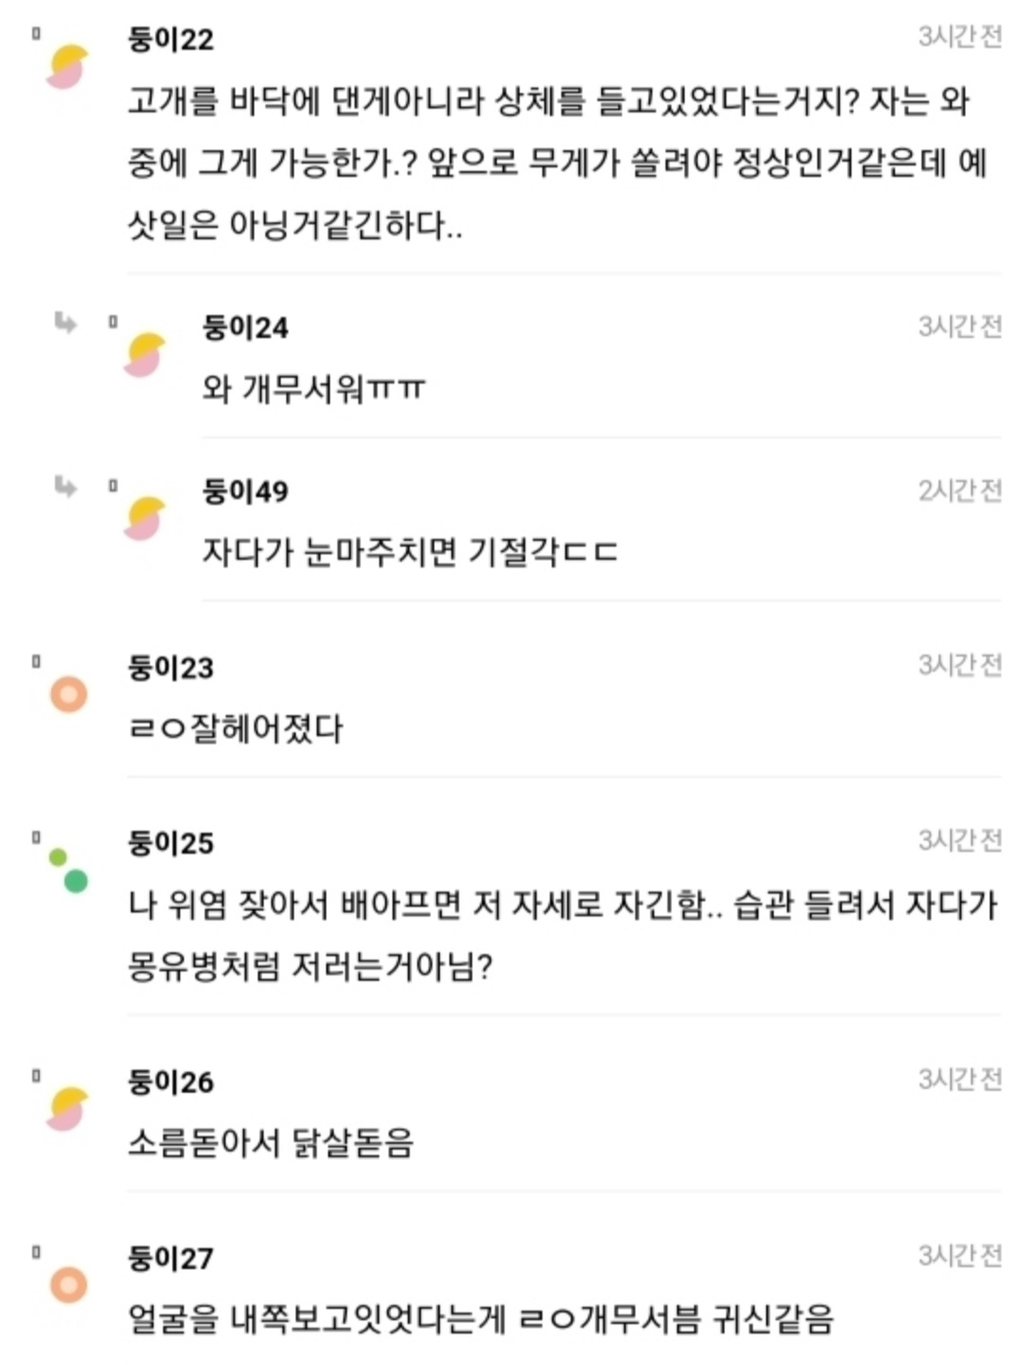The height and width of the screenshot is (1365, 1024).
Task: Click 둥이26's yellow-pink avatar icon
Action: (67, 1109)
